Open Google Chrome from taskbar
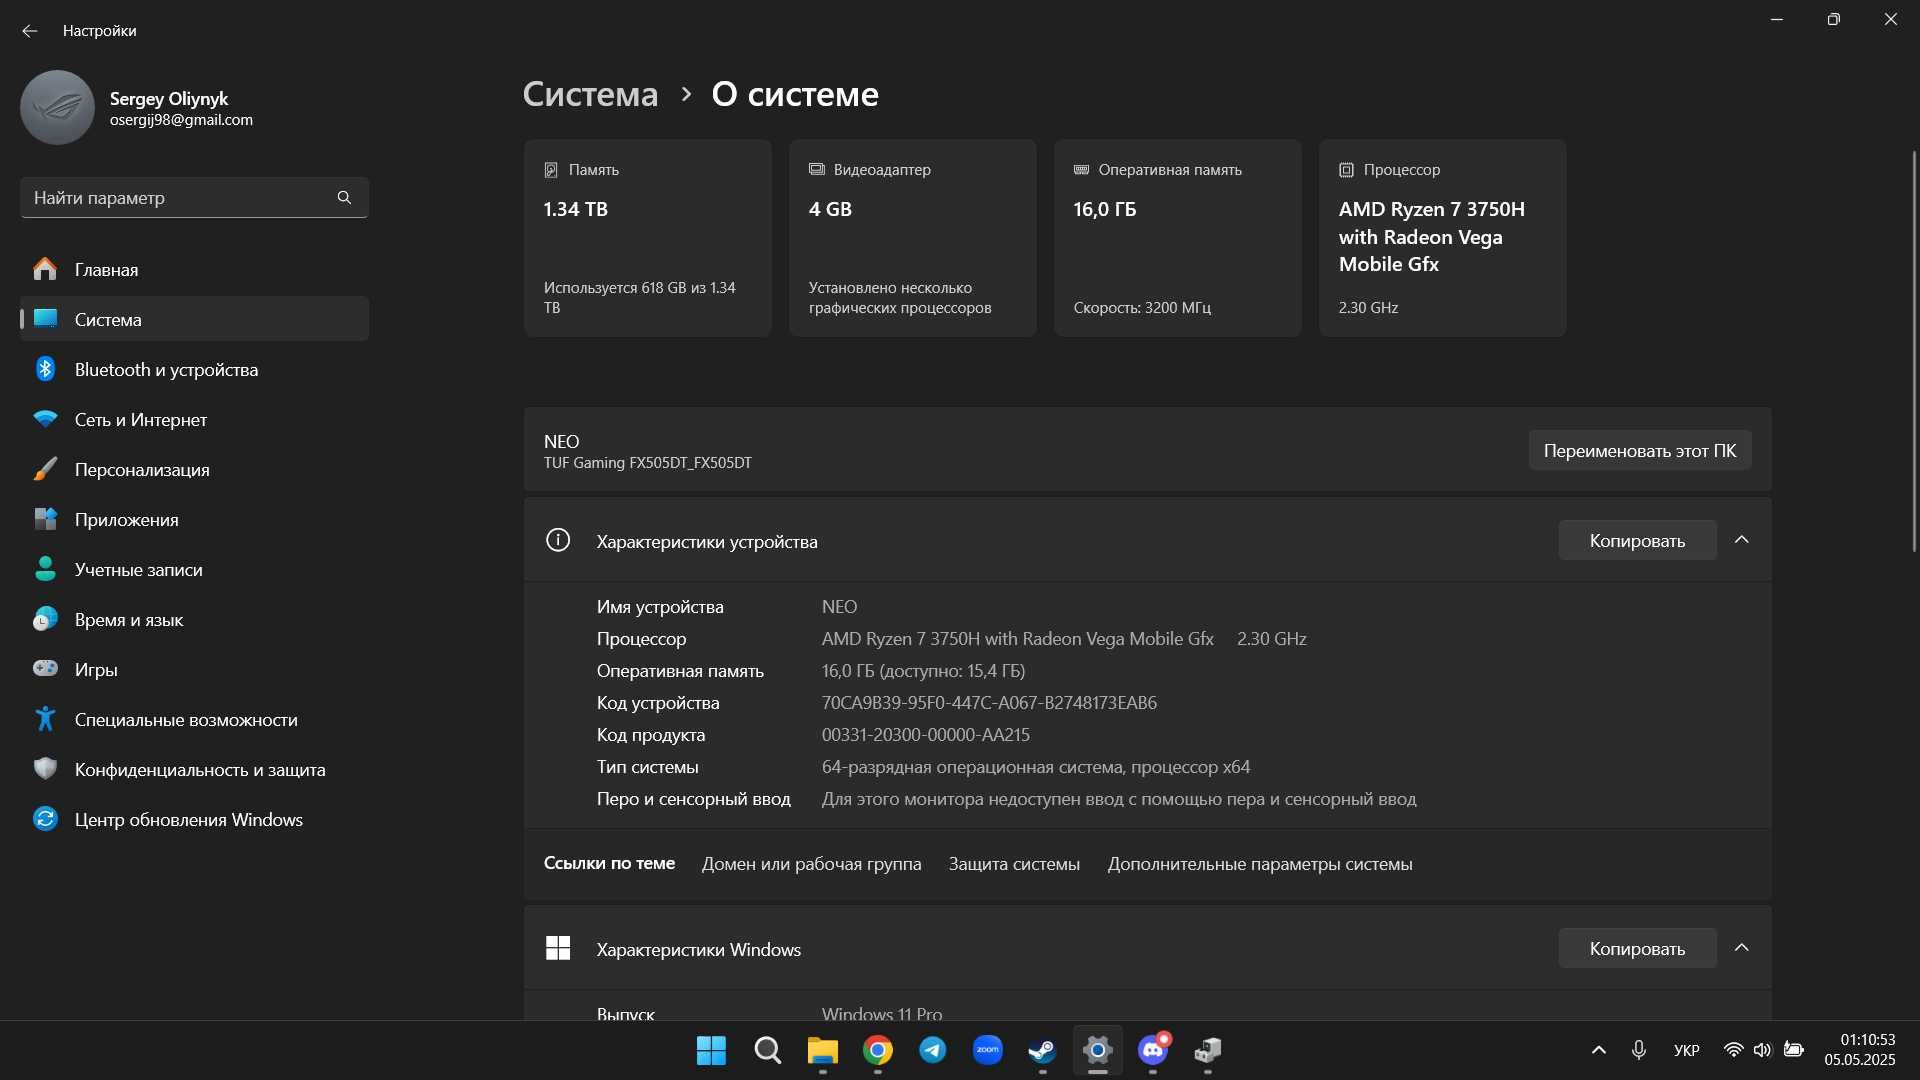Viewport: 1920px width, 1080px height. [878, 1050]
